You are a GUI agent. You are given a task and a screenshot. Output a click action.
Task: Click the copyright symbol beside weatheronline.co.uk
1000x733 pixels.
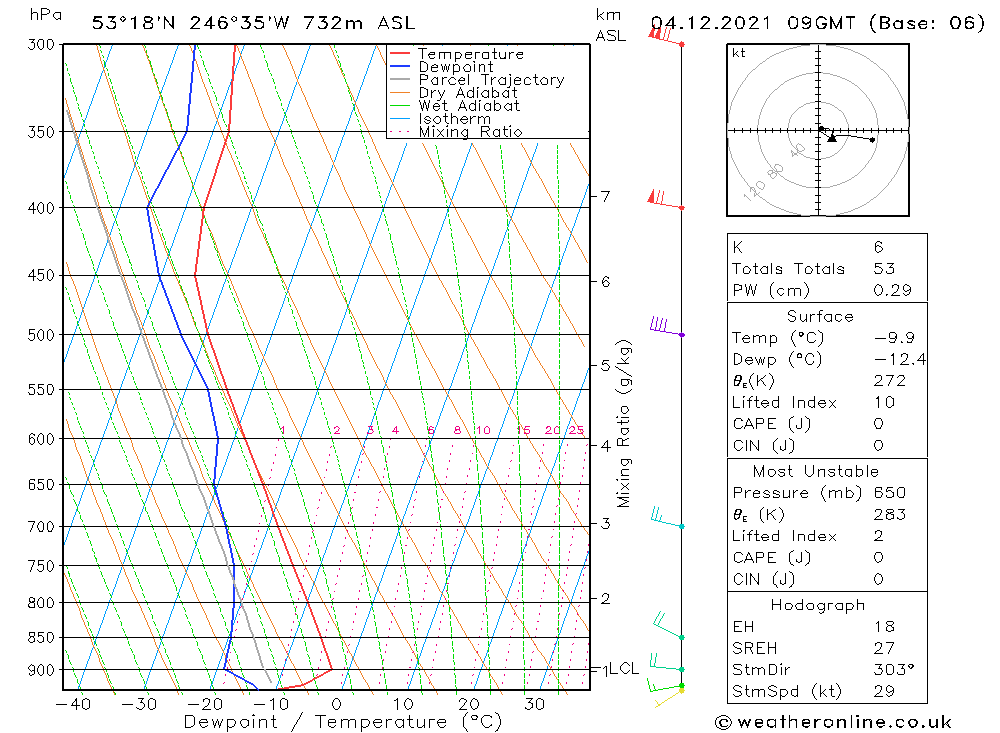click(x=724, y=722)
